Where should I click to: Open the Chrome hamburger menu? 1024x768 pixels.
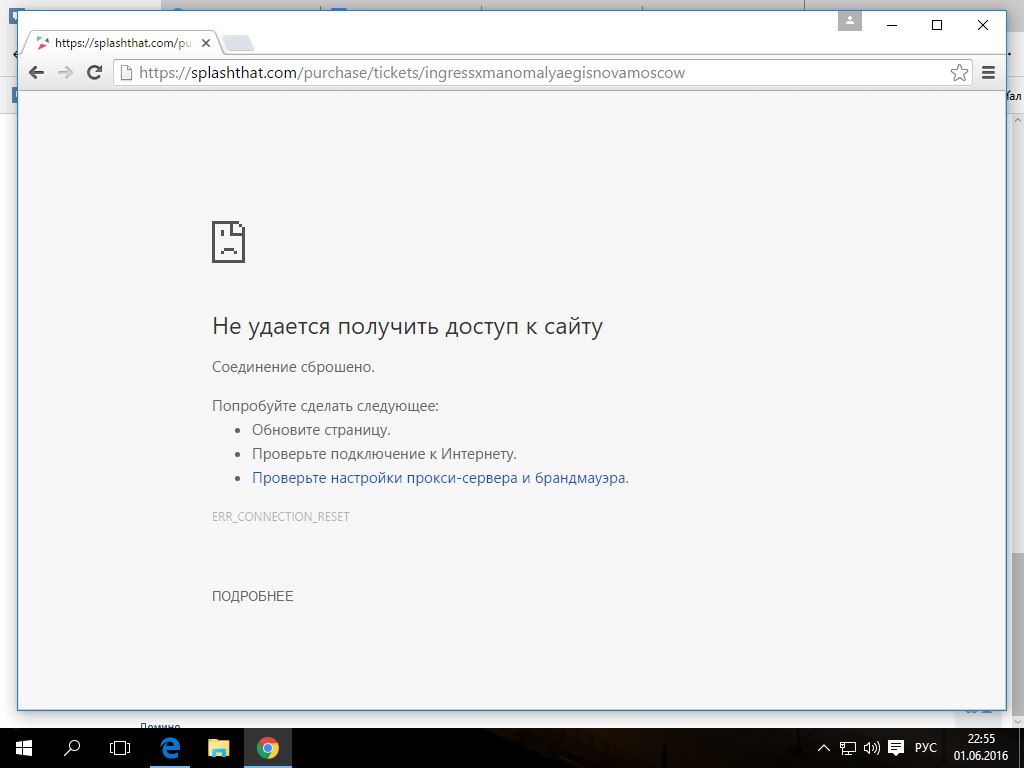[988, 72]
